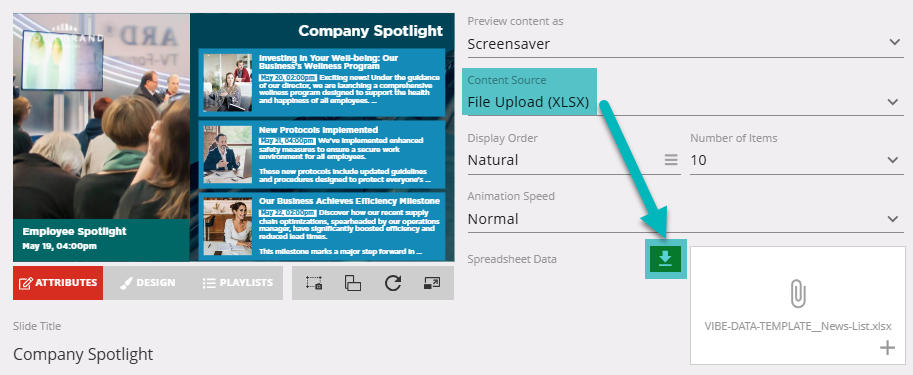Open the Number of Items dropdown
This screenshot has height=375, width=913.
tap(796, 160)
